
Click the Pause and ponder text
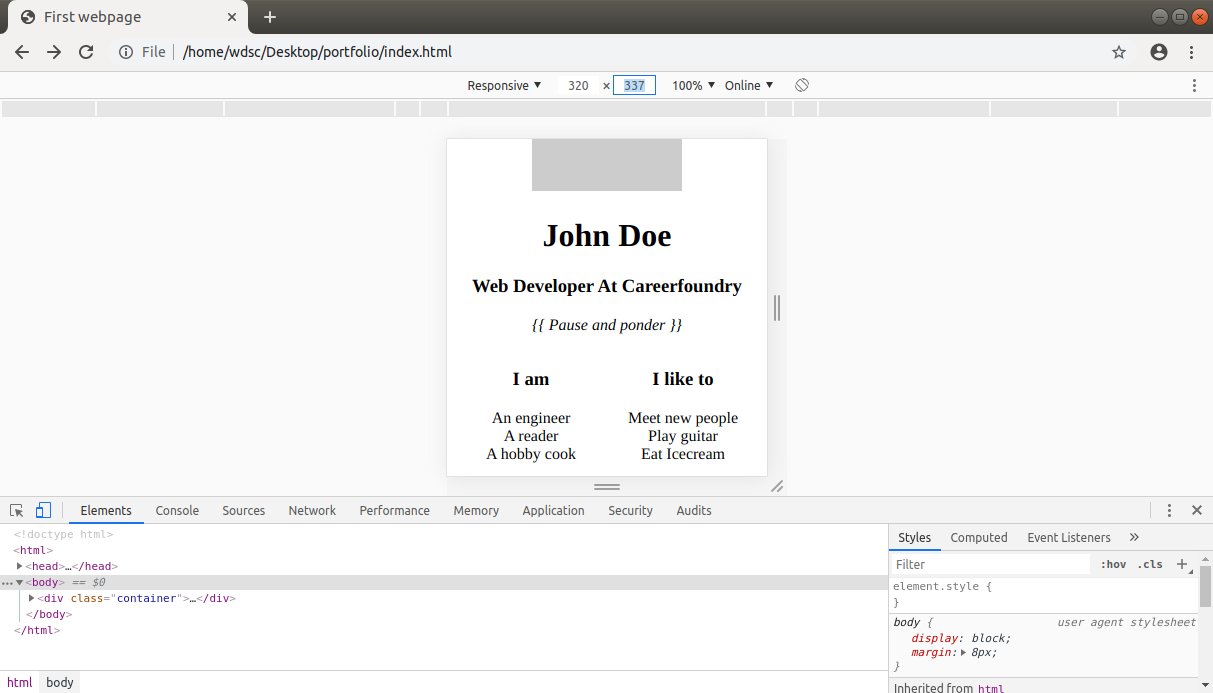click(x=607, y=325)
